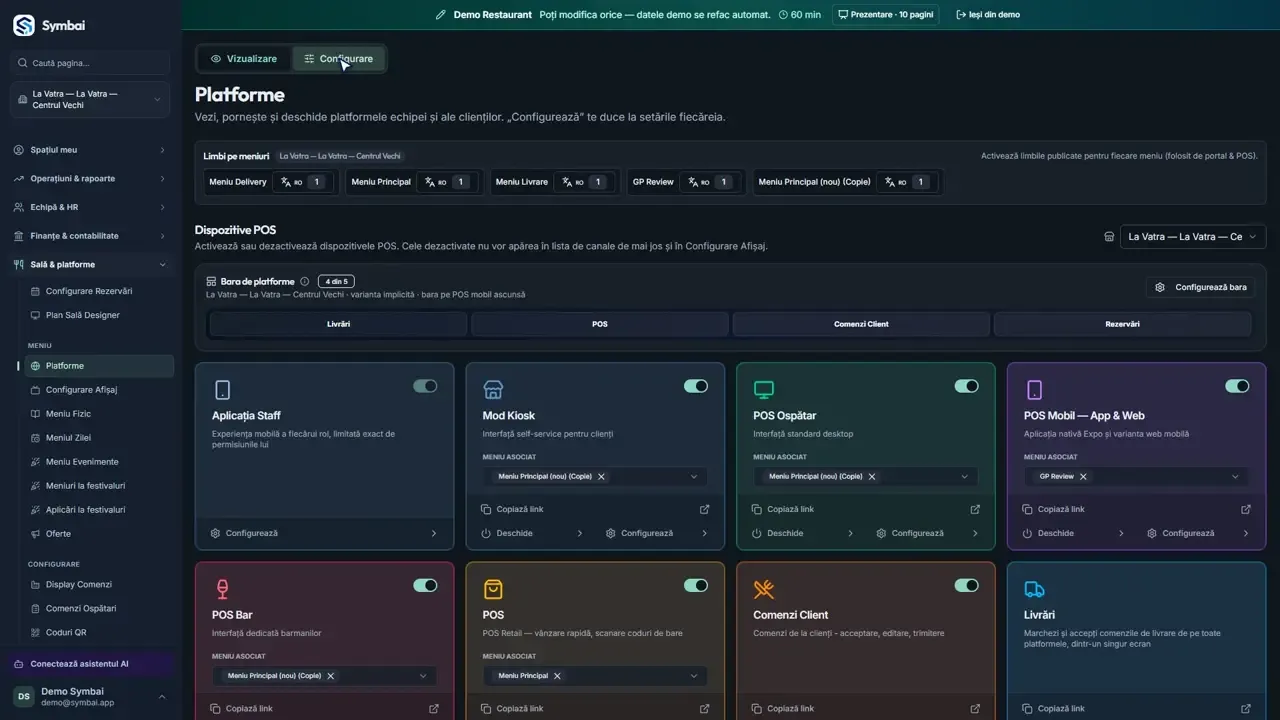1280x720 pixels.
Task: Copy link for POS Ospătar
Action: [x=783, y=509]
